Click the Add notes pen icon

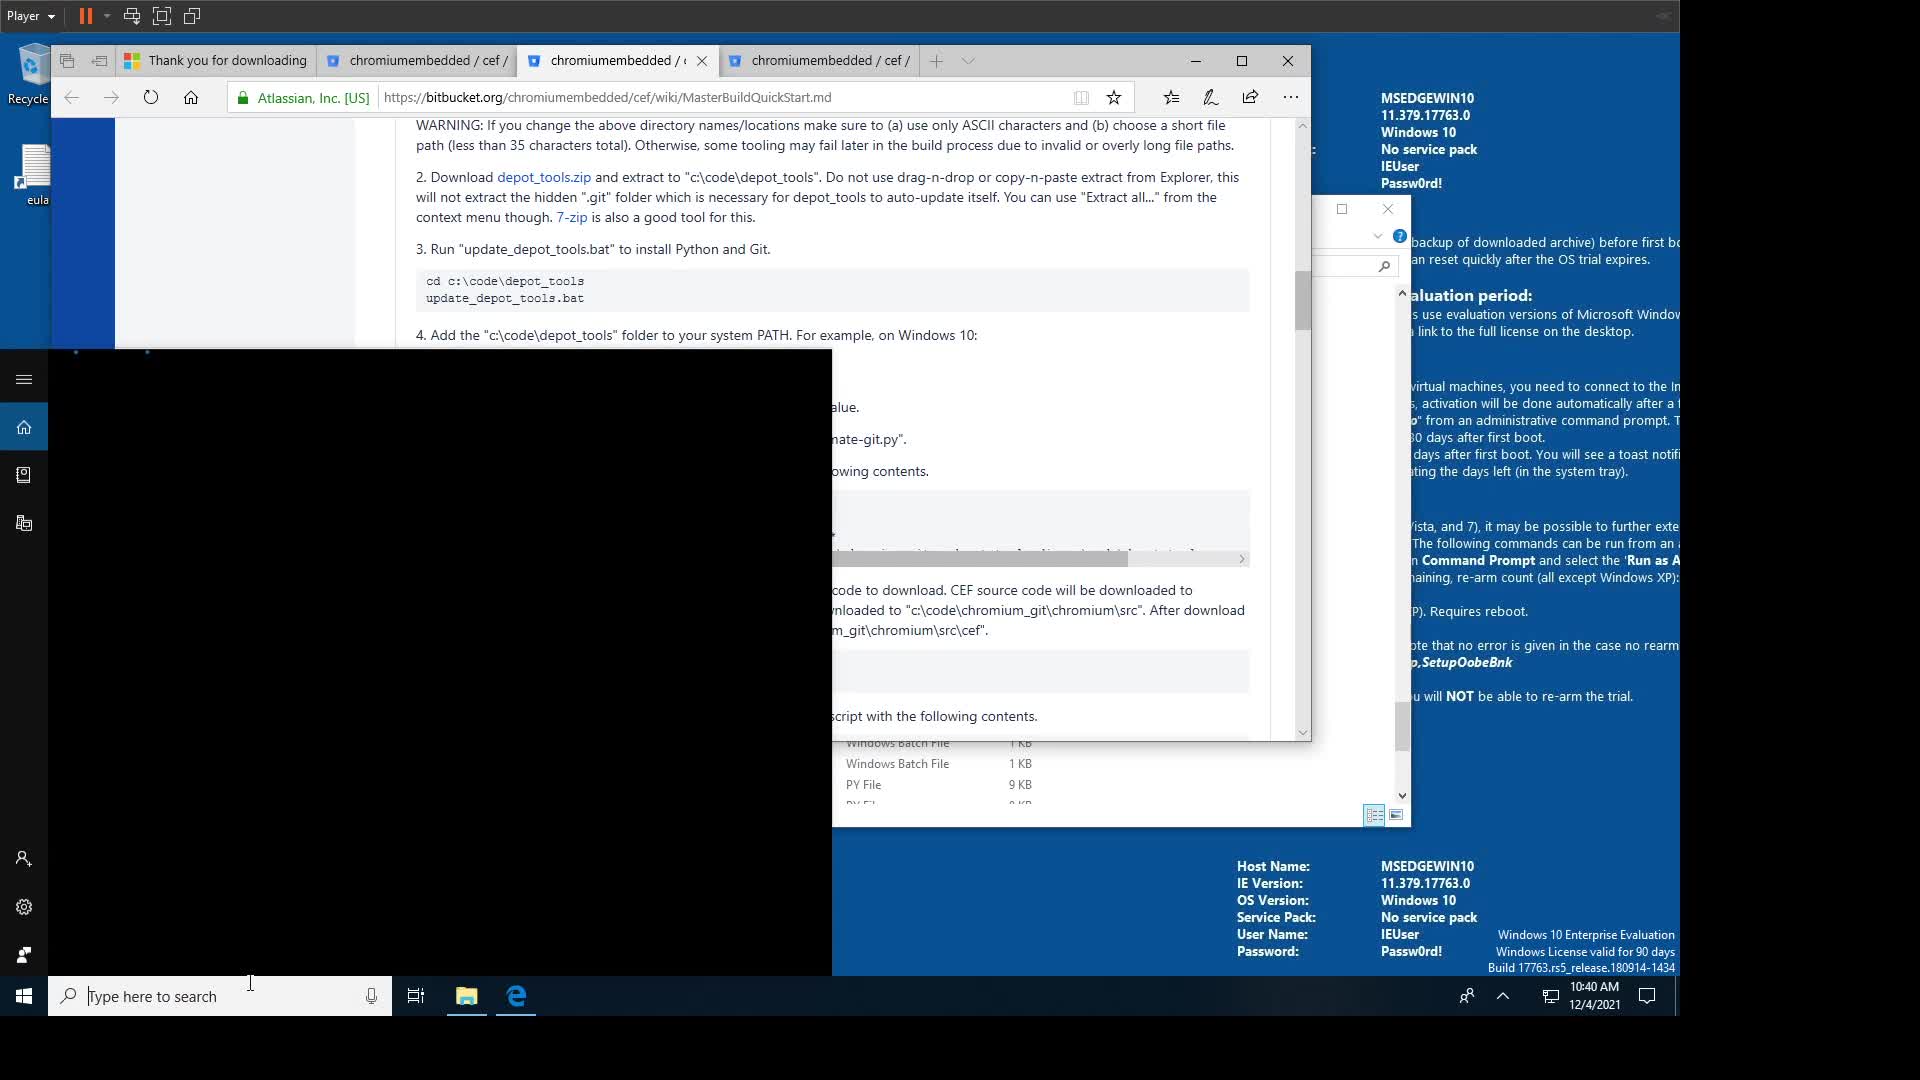tap(1210, 97)
